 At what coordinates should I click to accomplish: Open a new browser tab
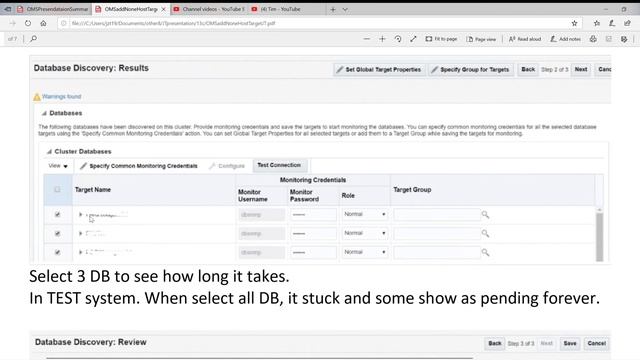333,9
